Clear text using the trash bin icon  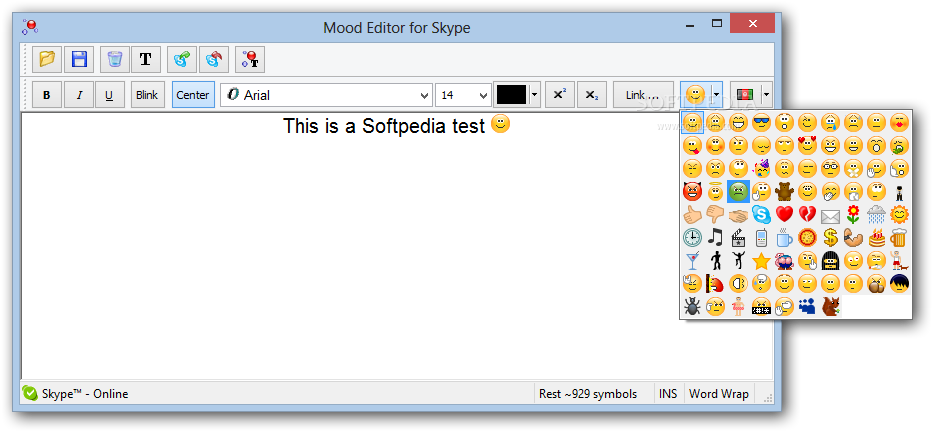coord(114,59)
